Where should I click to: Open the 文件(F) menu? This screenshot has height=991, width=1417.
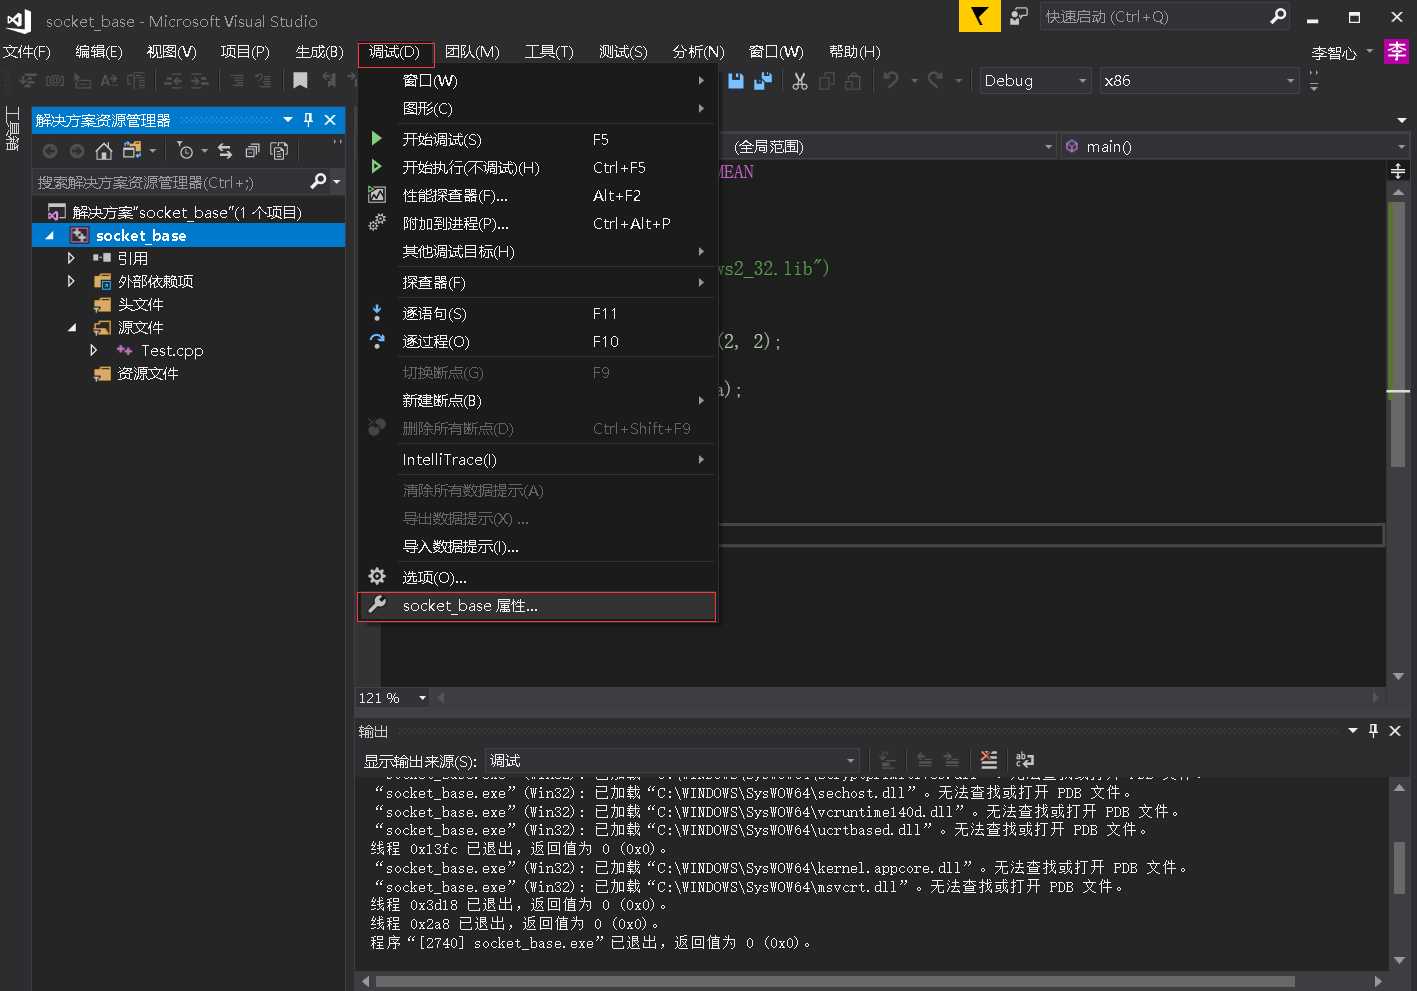tap(27, 52)
